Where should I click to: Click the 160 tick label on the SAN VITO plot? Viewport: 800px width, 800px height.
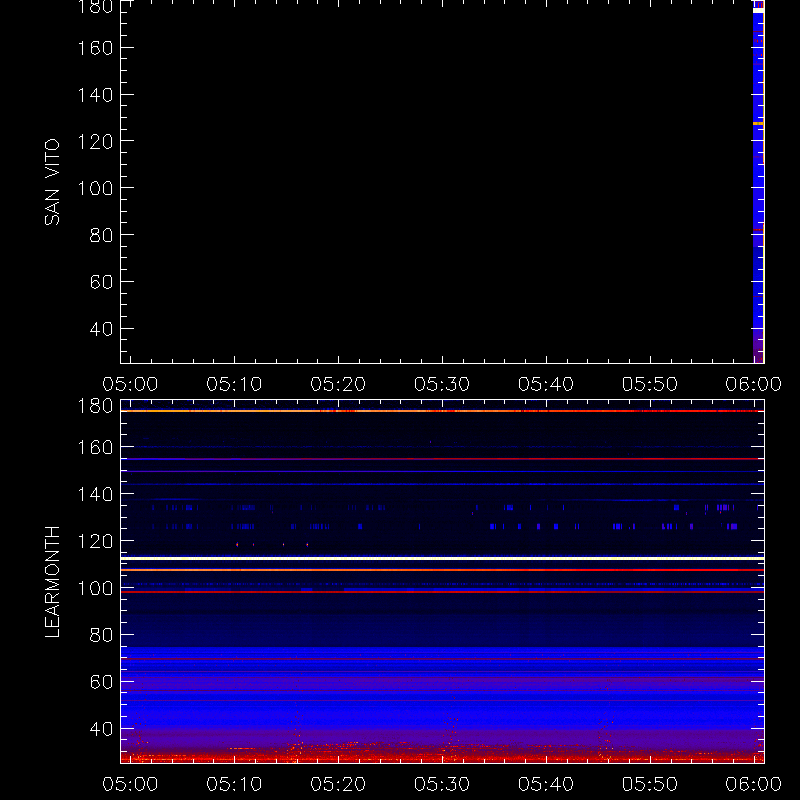(x=95, y=48)
